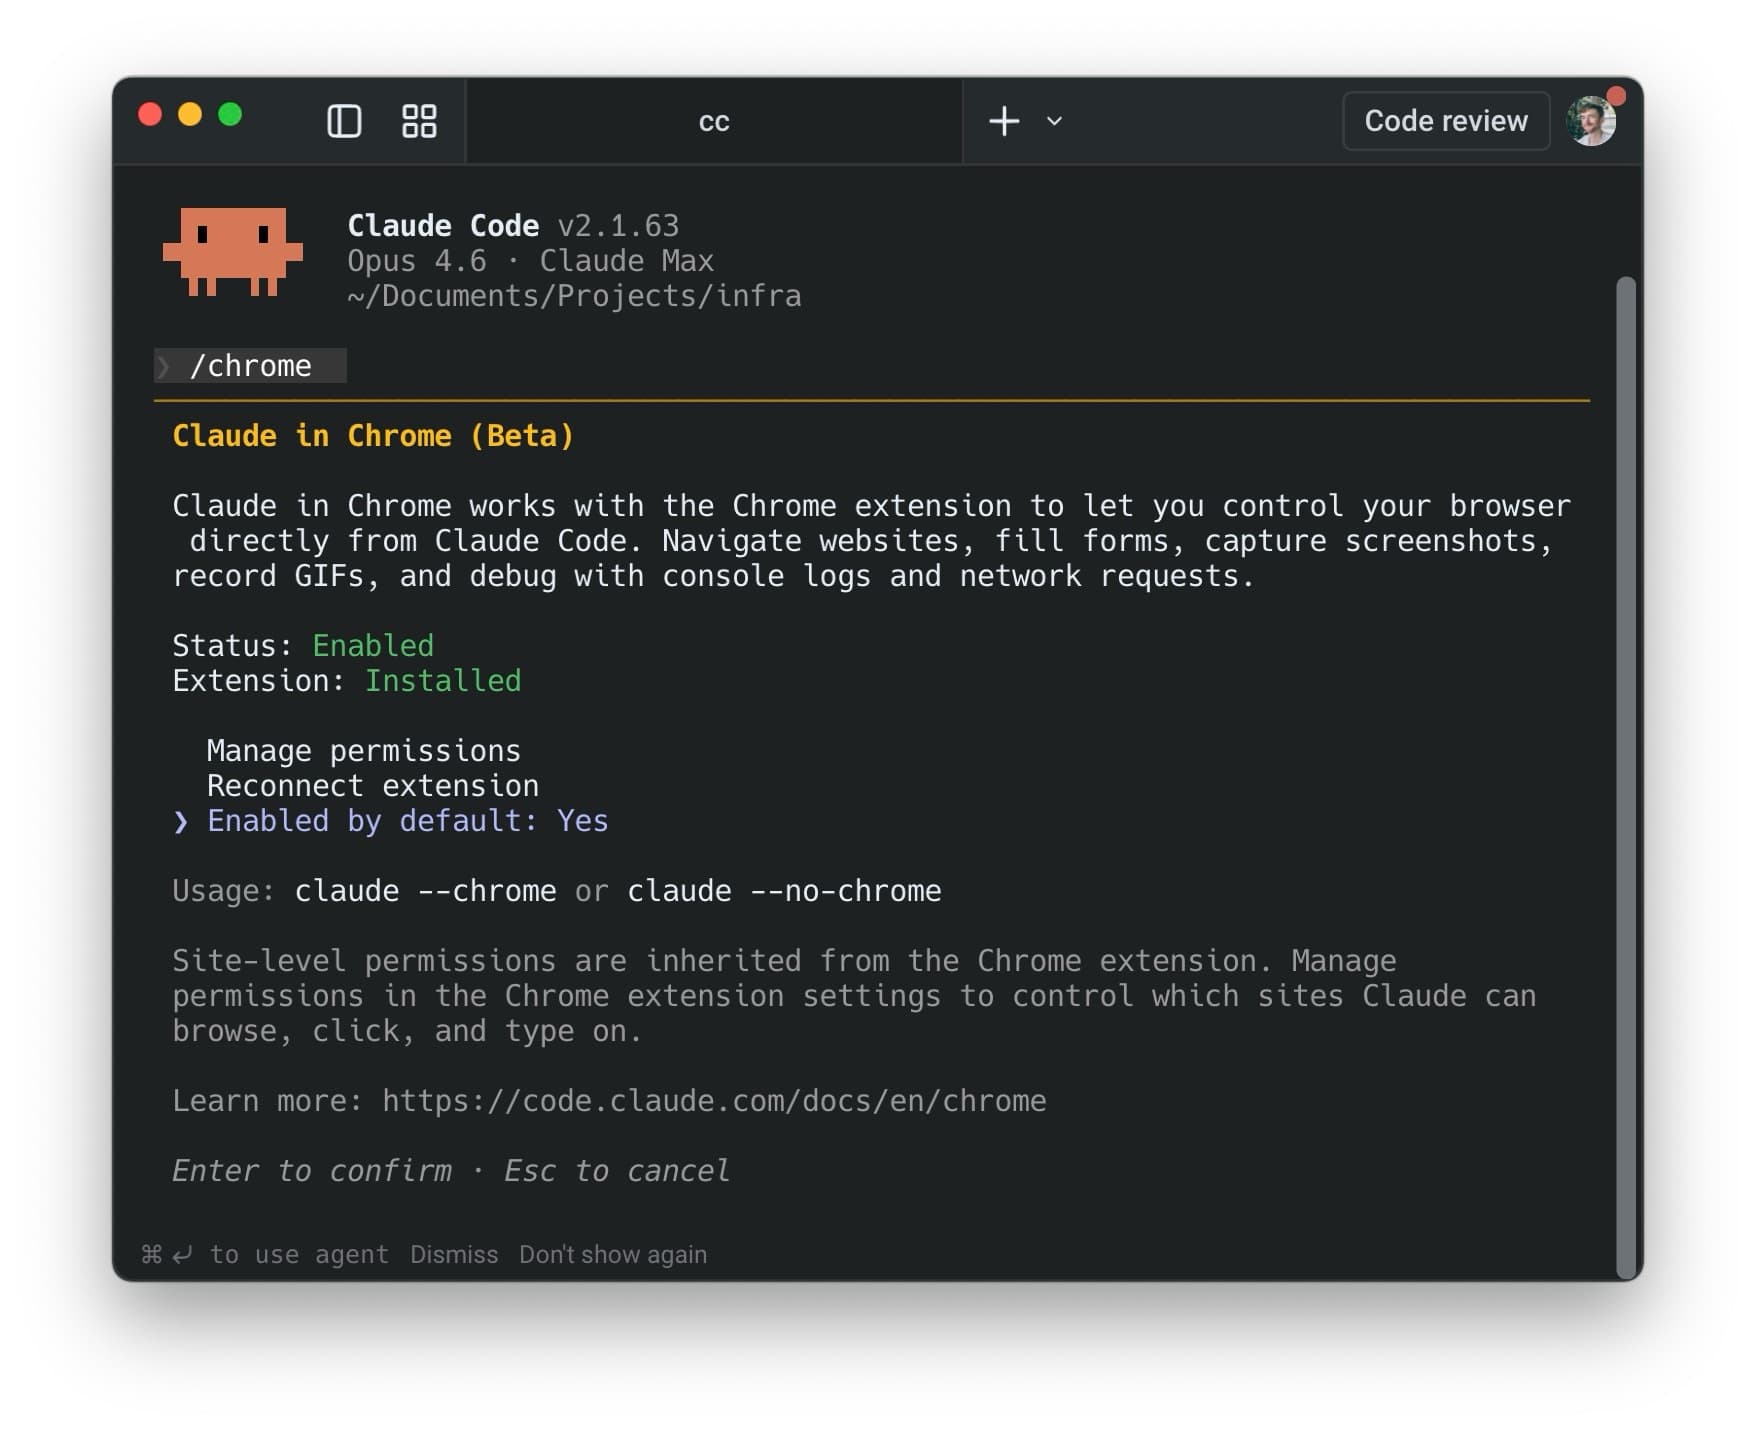The image size is (1756, 1430).
Task: Toggle the sidebar panel icon in the titlebar
Action: pos(344,121)
